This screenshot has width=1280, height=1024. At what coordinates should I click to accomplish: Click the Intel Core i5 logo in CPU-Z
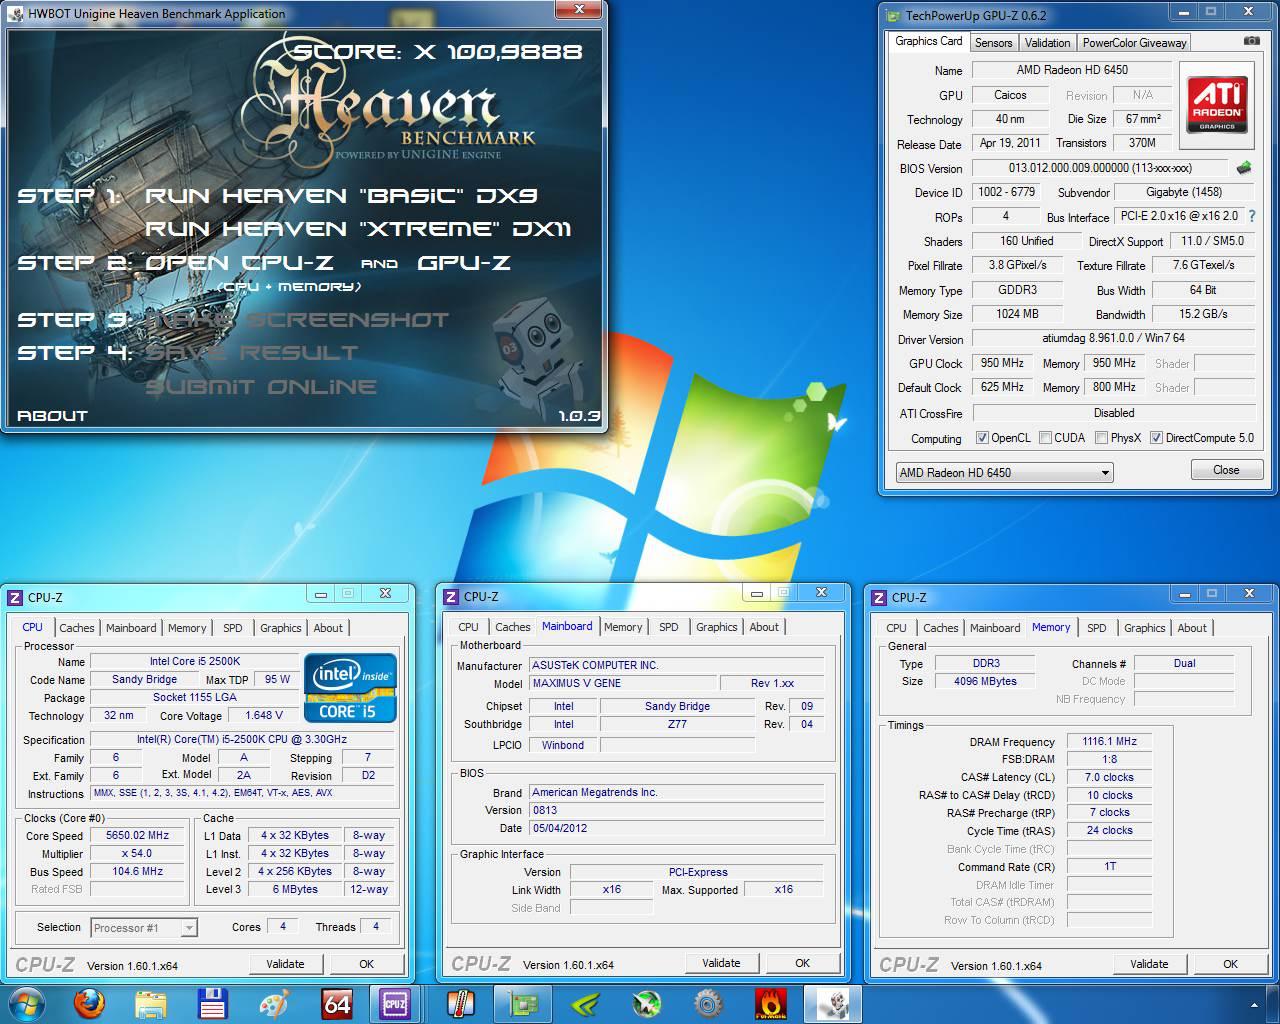[350, 688]
